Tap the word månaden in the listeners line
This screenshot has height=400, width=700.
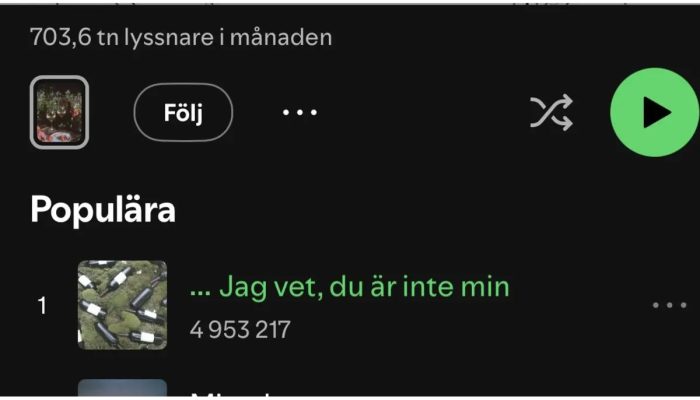click(x=281, y=38)
